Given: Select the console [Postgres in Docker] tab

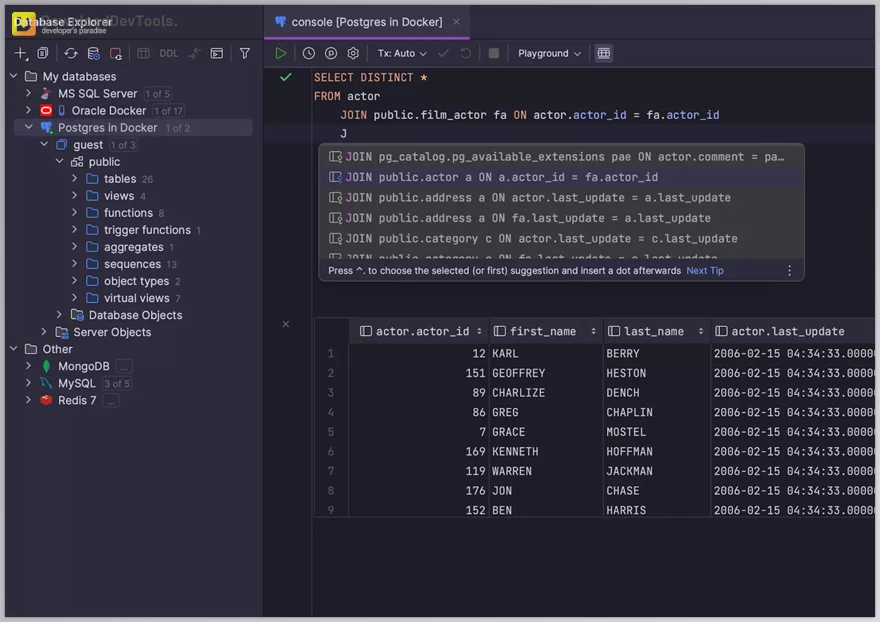Looking at the screenshot, I should coord(366,22).
